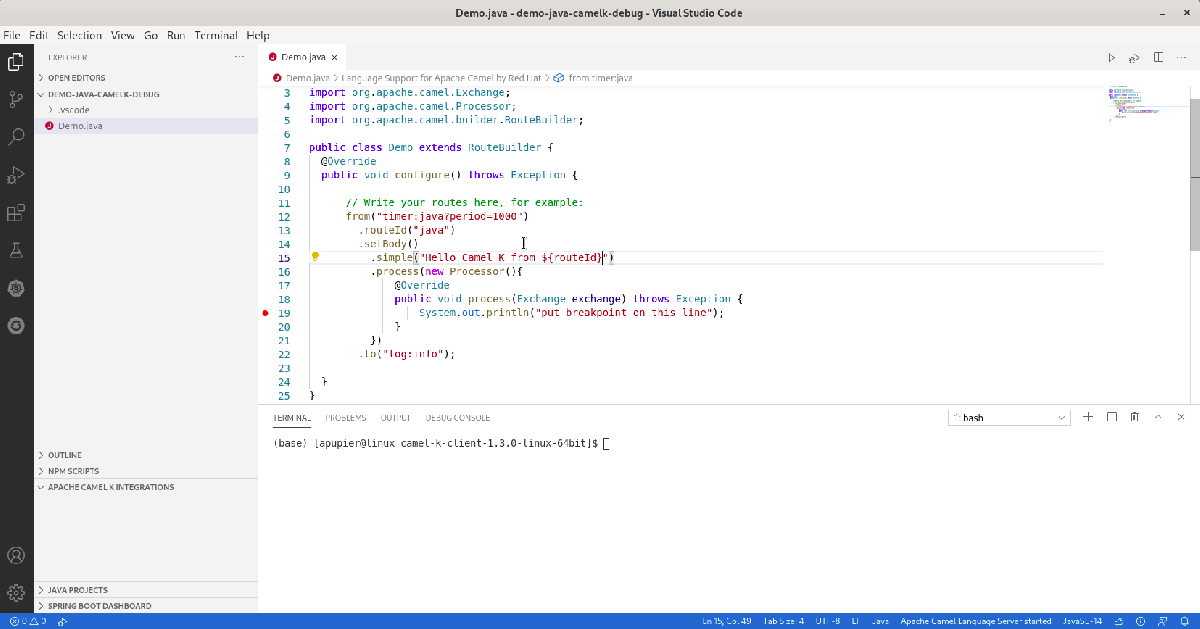Open the Kubernetes view icon
The image size is (1200, 629).
(x=16, y=288)
